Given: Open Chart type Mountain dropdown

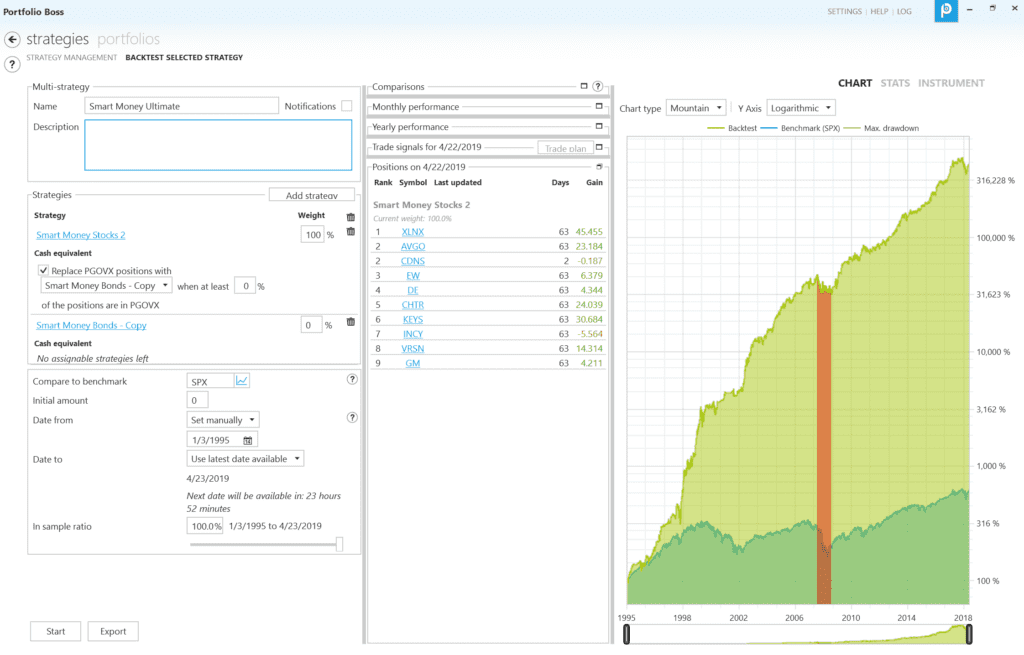Looking at the screenshot, I should (x=696, y=108).
